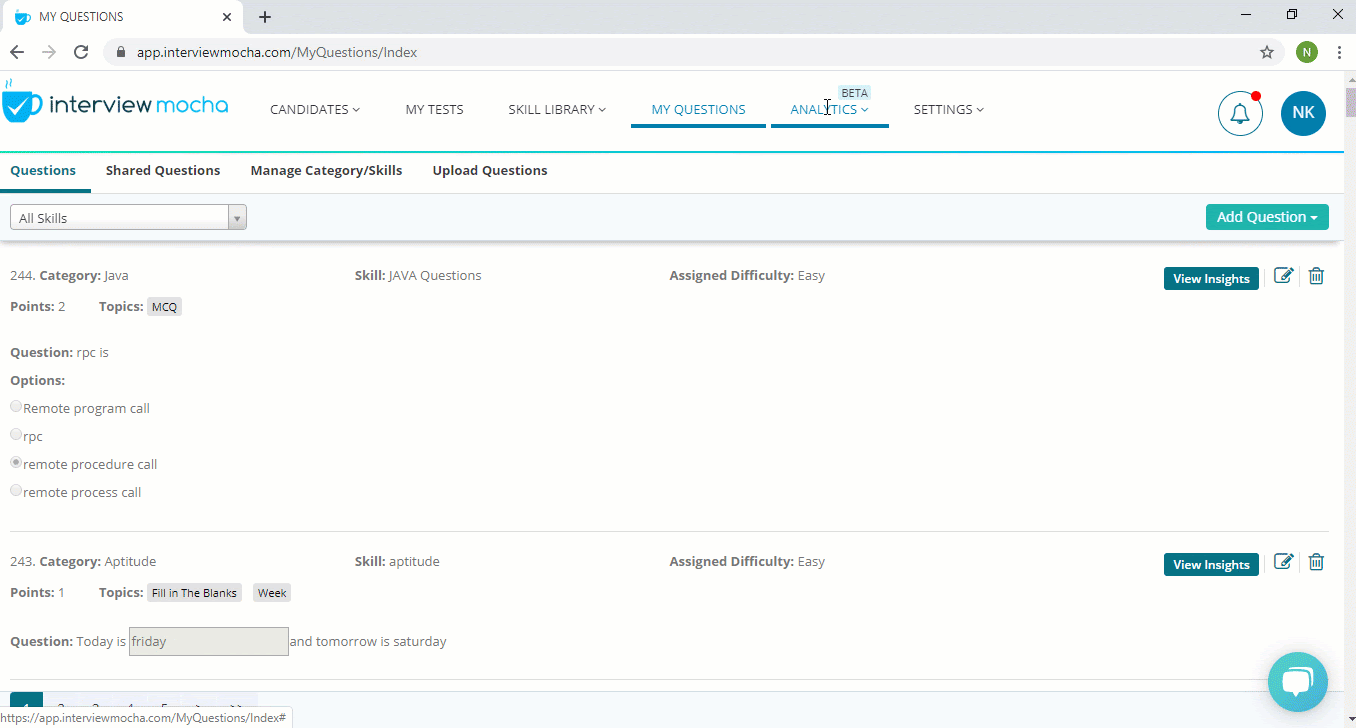Switch to the Shared Questions tab
Screen dimensions: 1356x728
(163, 170)
